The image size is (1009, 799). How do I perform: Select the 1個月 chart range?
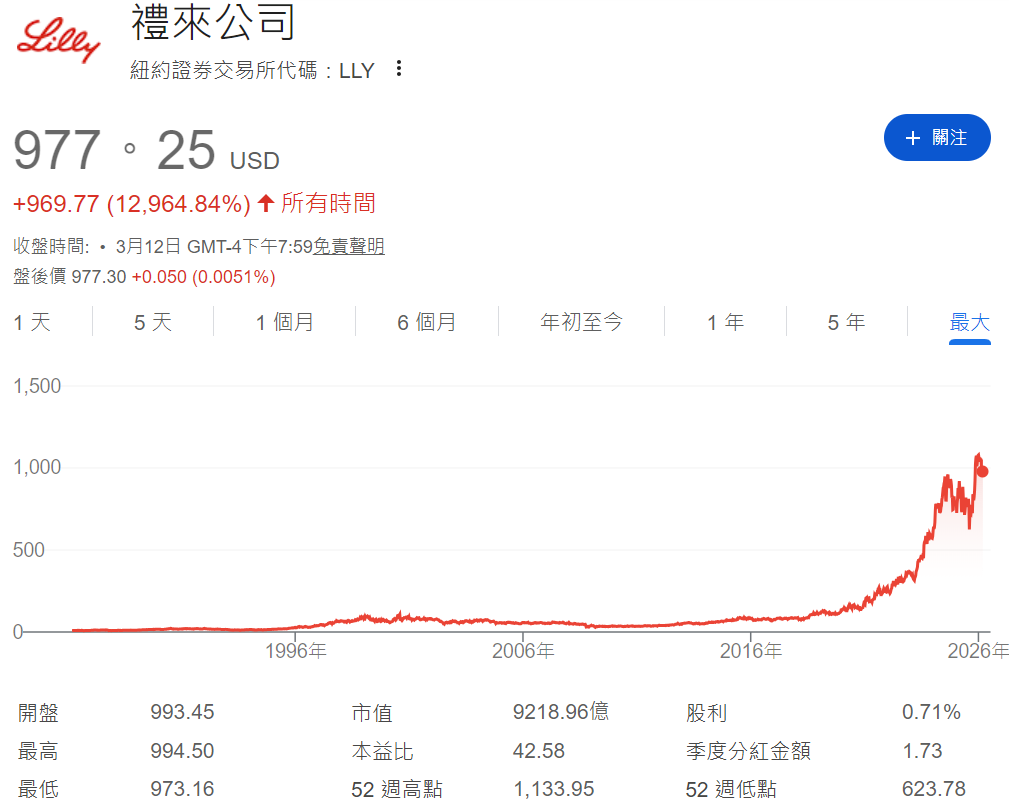coord(285,322)
